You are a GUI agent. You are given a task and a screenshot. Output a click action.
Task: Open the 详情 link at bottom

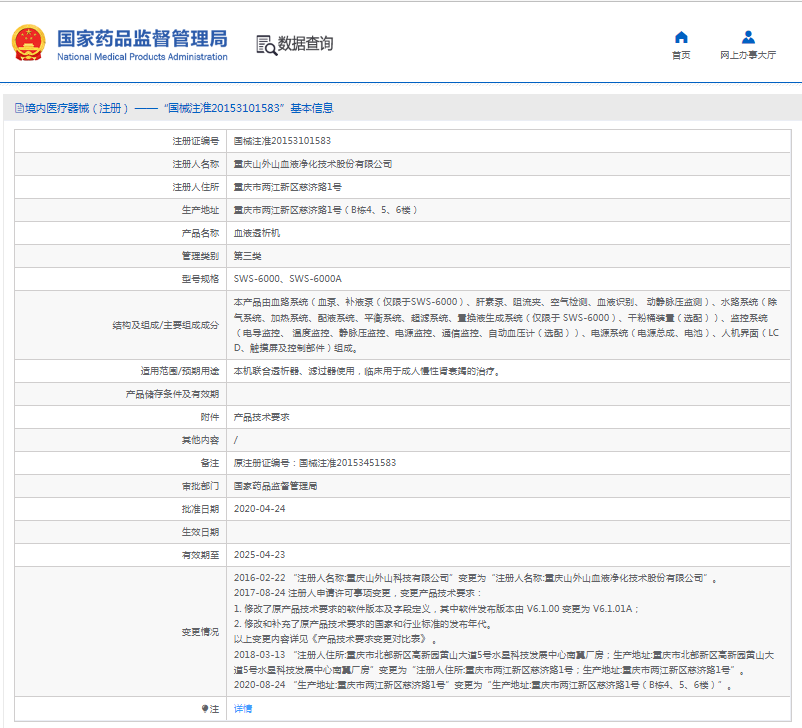point(243,708)
